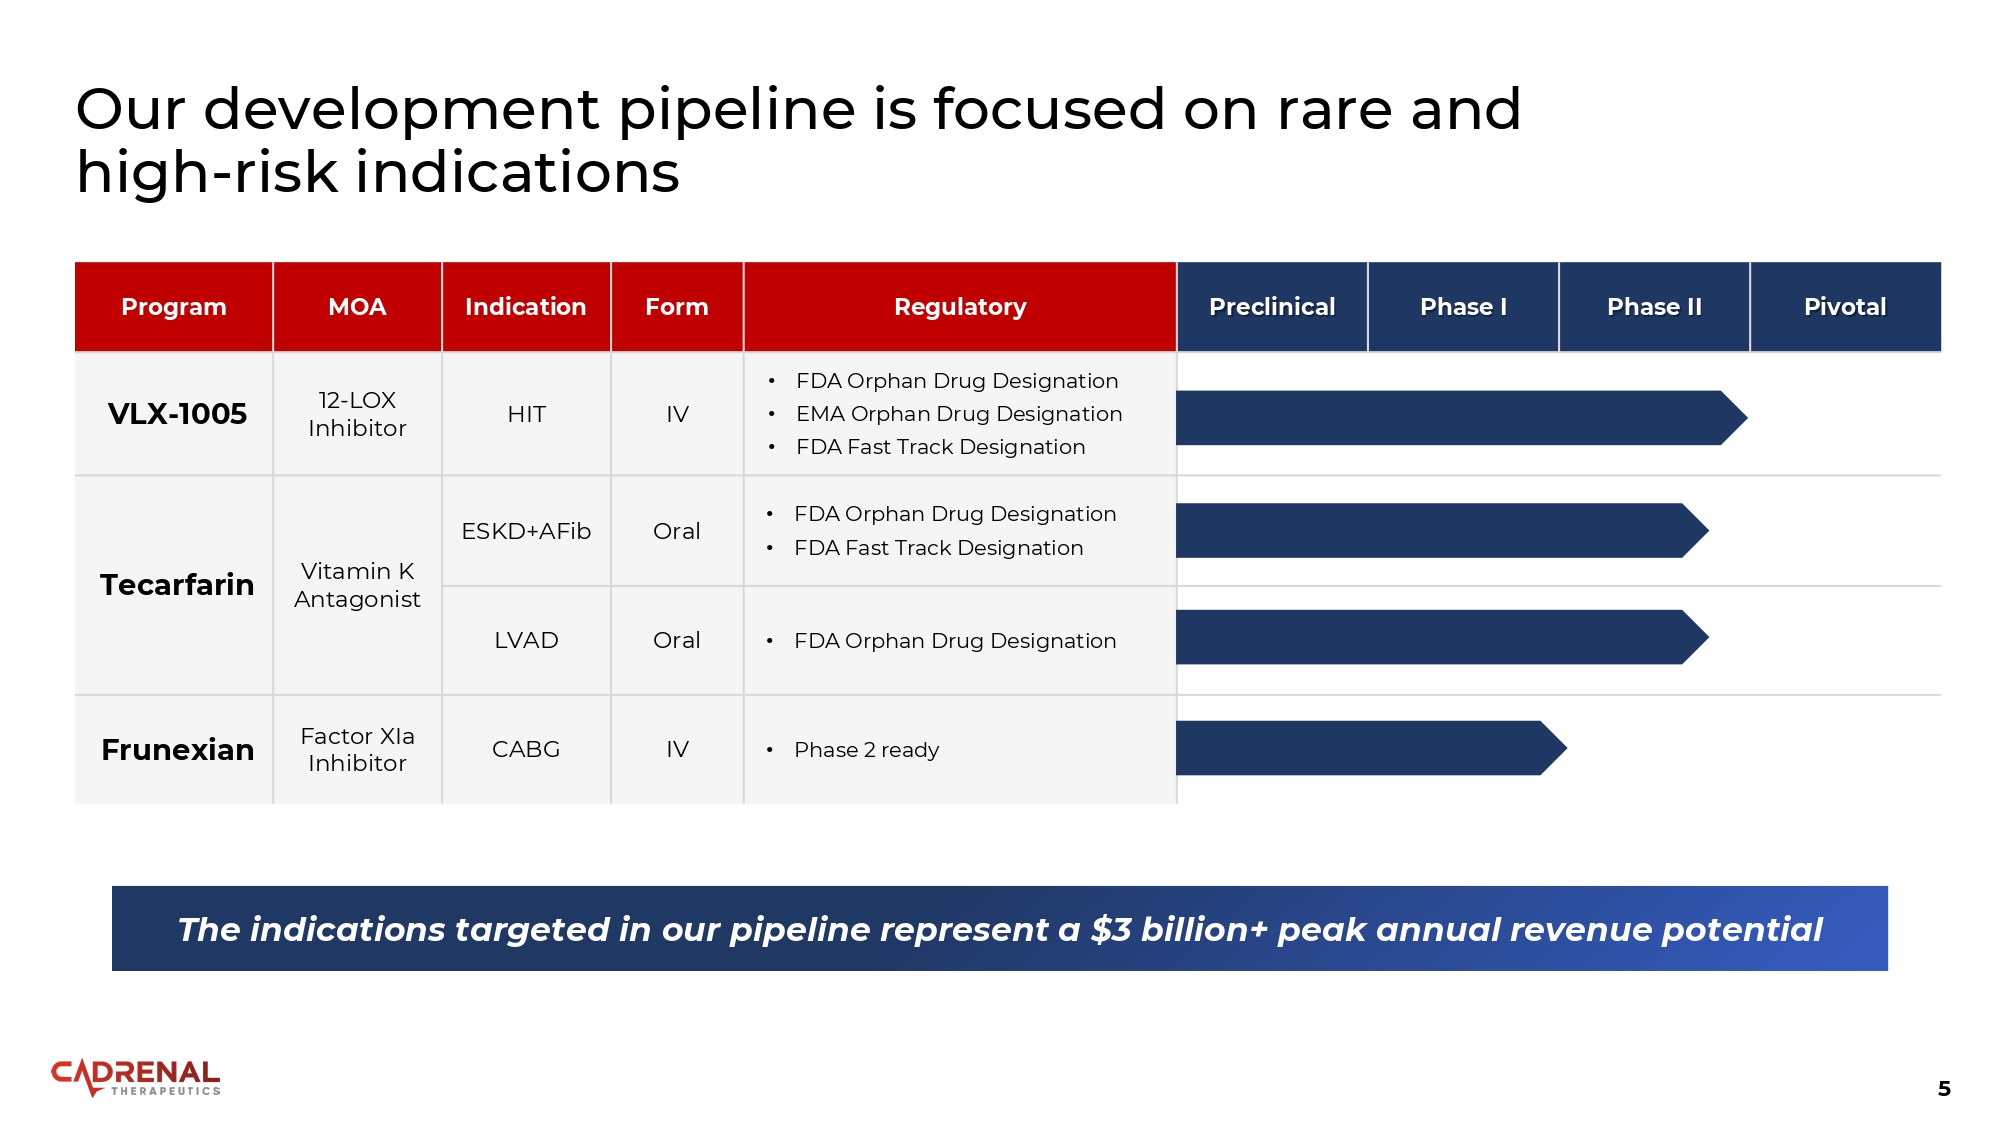Image resolution: width=2000 pixels, height=1125 pixels.
Task: Click the page number 5
Action: (x=1943, y=1089)
